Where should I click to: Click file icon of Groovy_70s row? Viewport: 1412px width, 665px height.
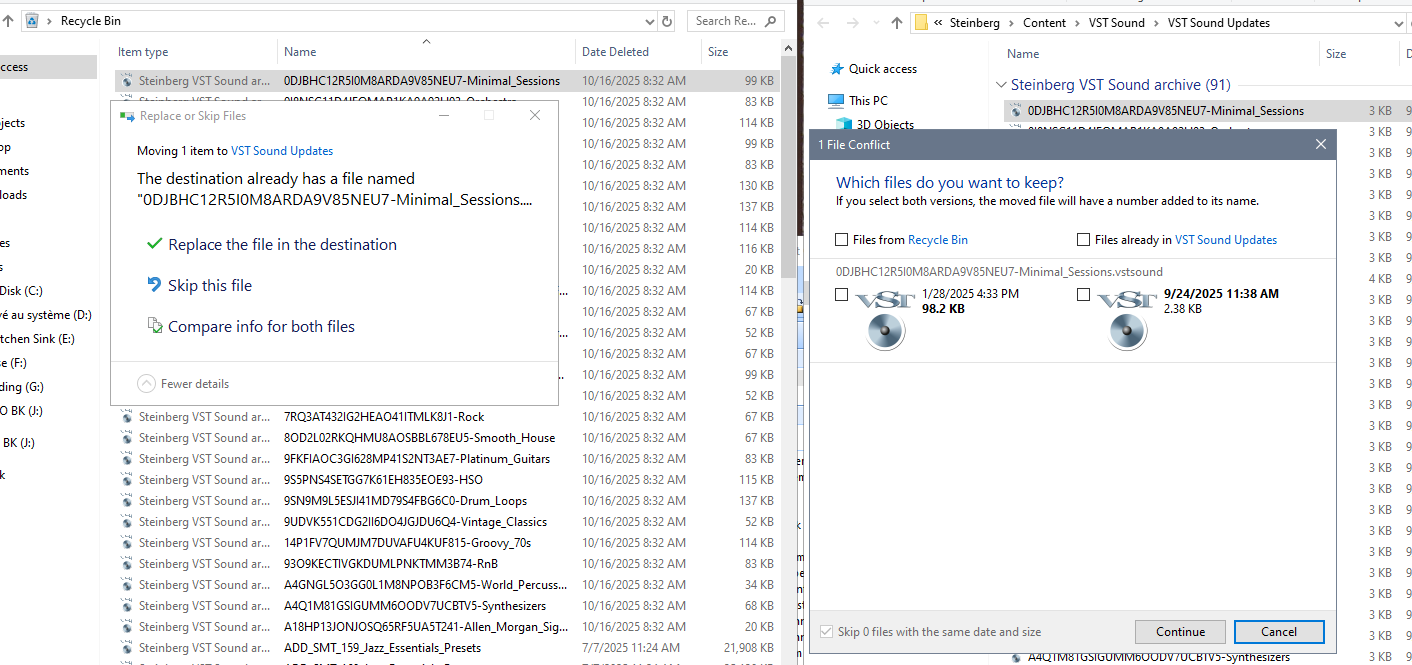(127, 543)
